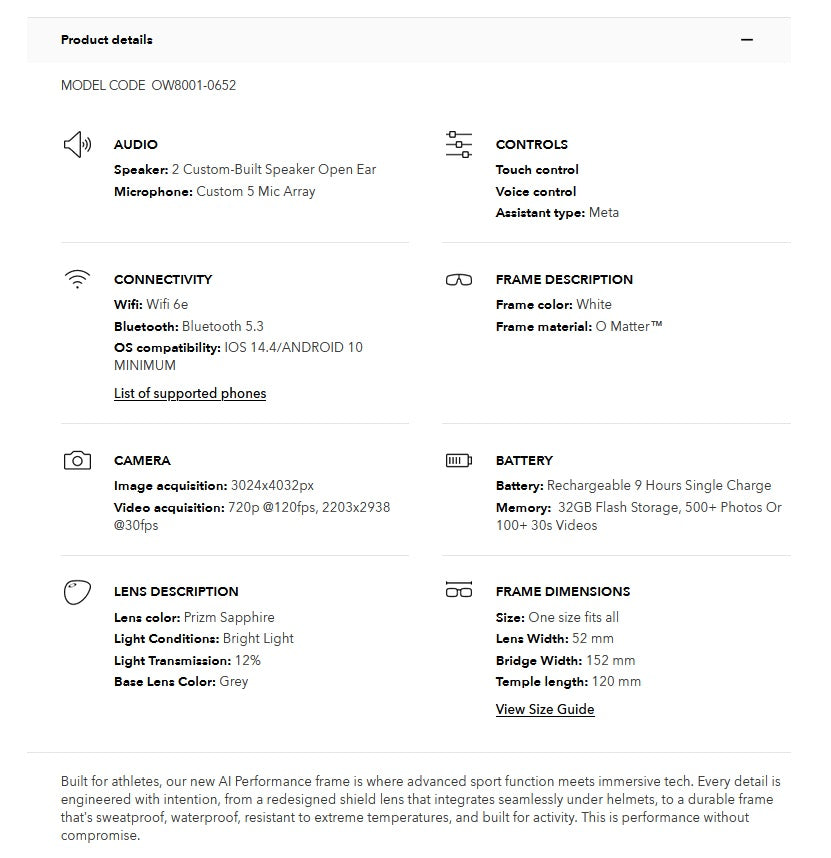Screen dimensions: 831x858
Task: Click the Frame Dimensions glasses icon
Action: [459, 591]
